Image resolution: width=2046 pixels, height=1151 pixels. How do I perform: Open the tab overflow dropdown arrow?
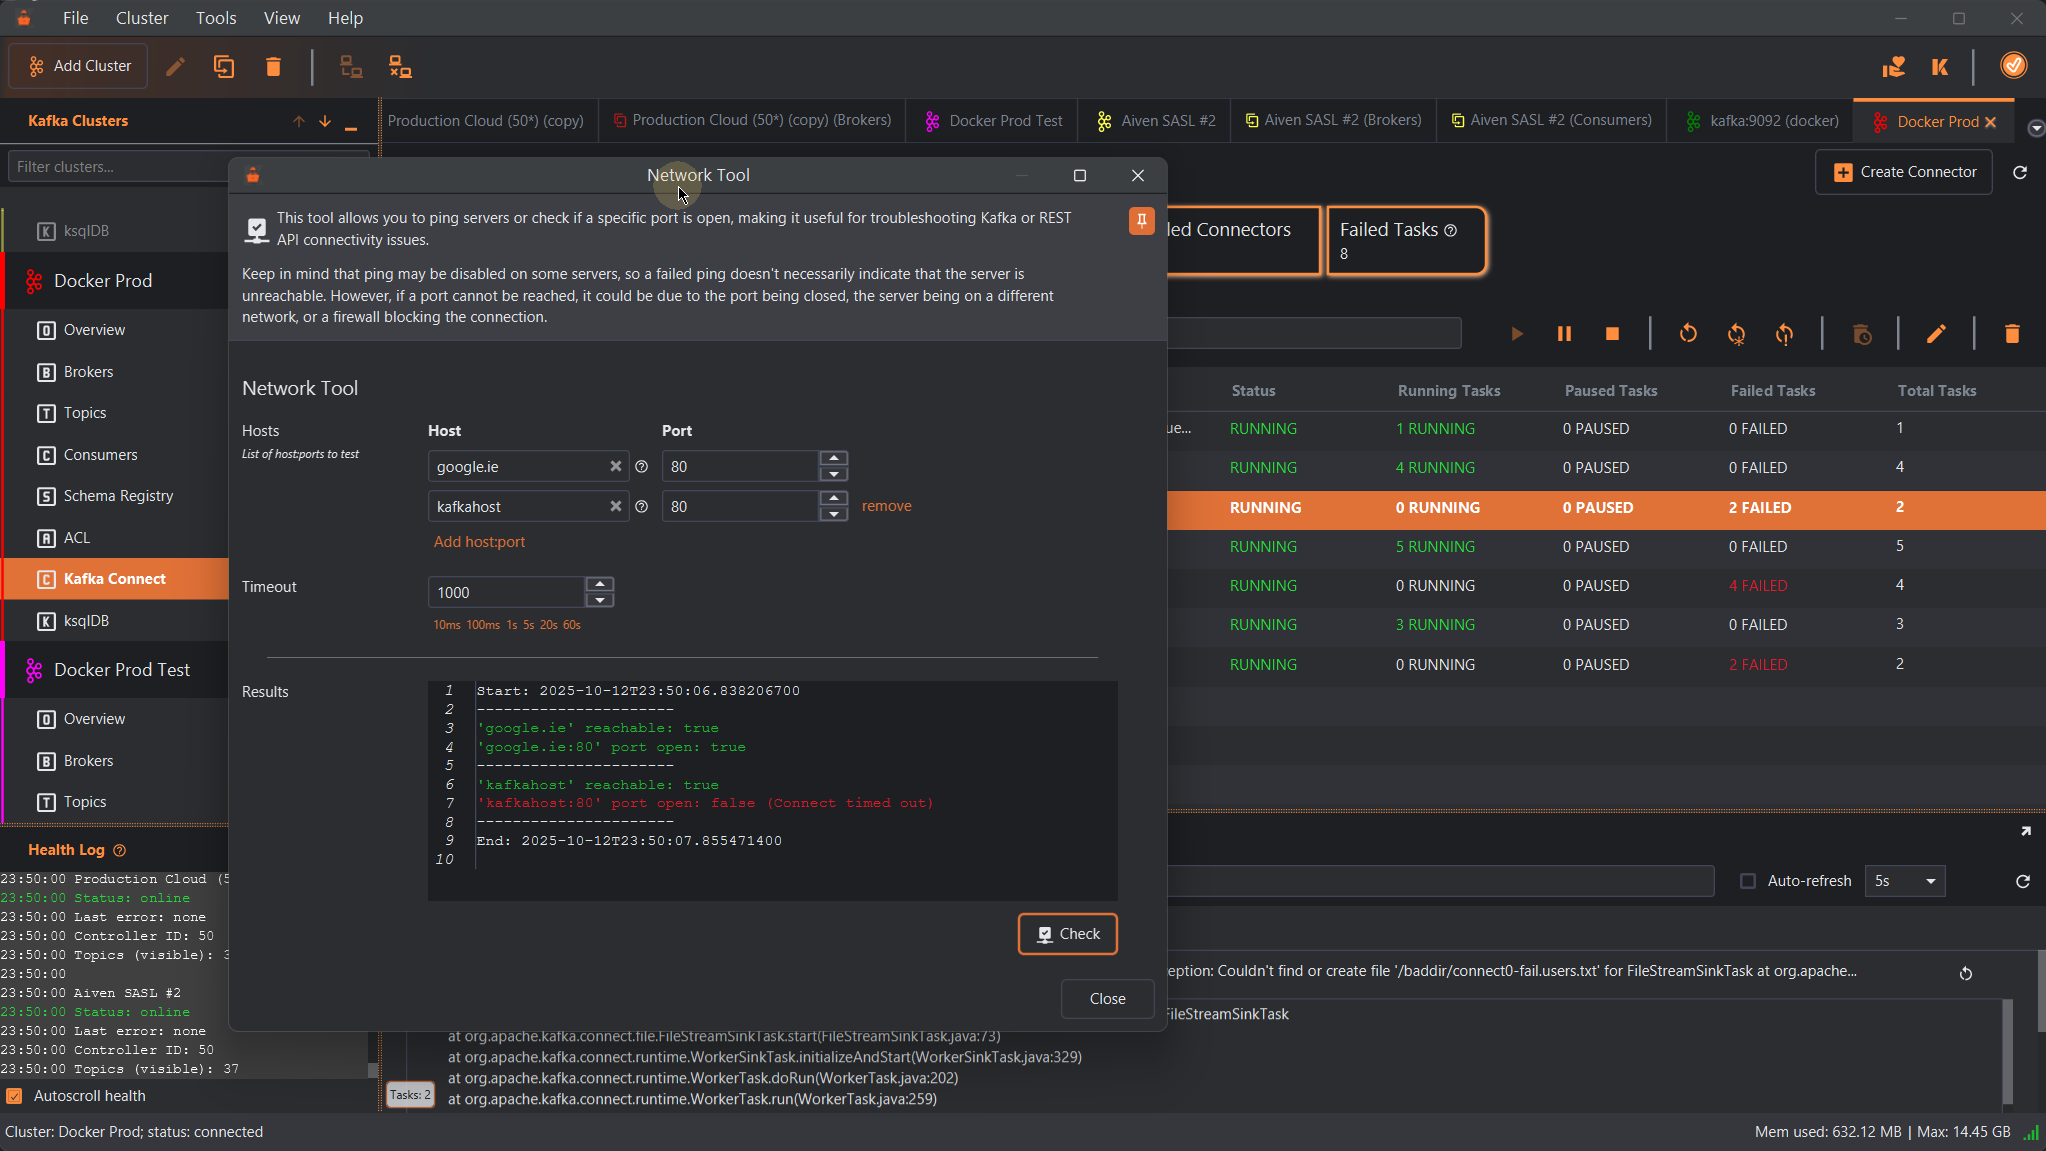(x=2035, y=128)
